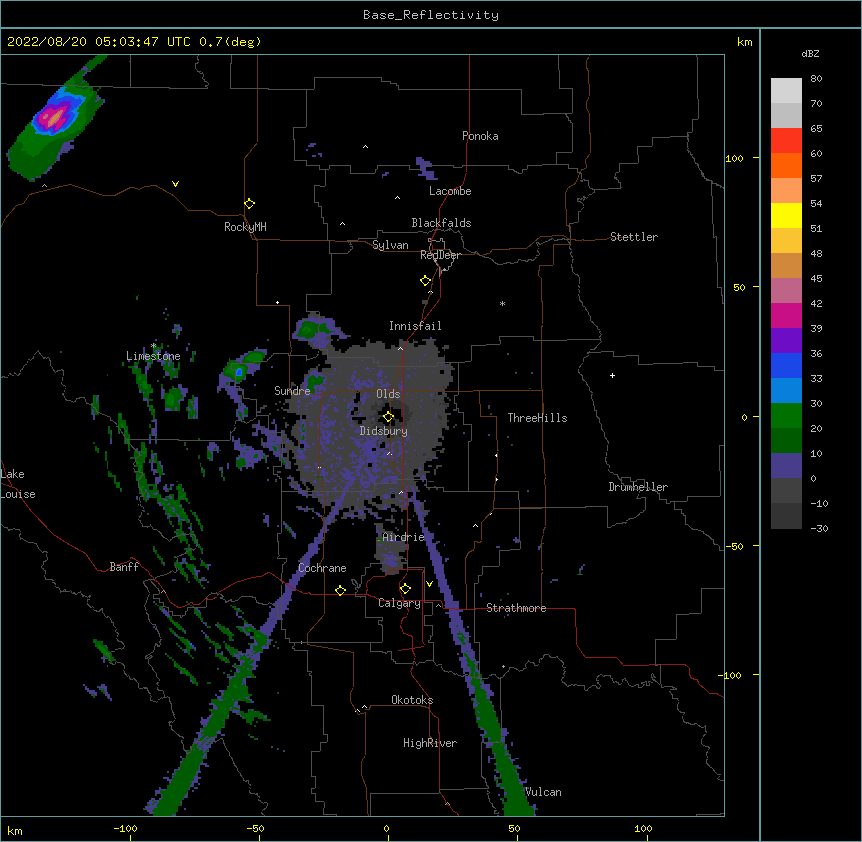The width and height of the screenshot is (862, 842).
Task: Select the 65-60 dBZ red legend swatch
Action: click(786, 141)
